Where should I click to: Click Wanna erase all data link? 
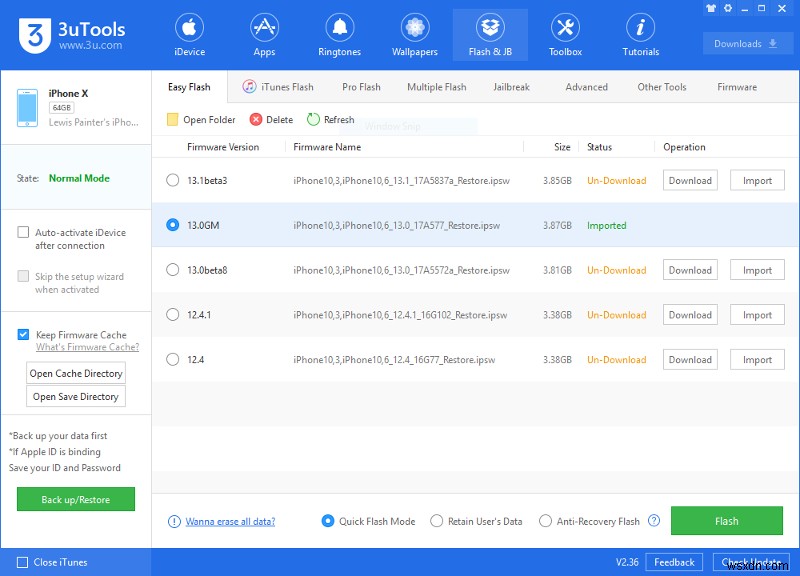(x=230, y=521)
